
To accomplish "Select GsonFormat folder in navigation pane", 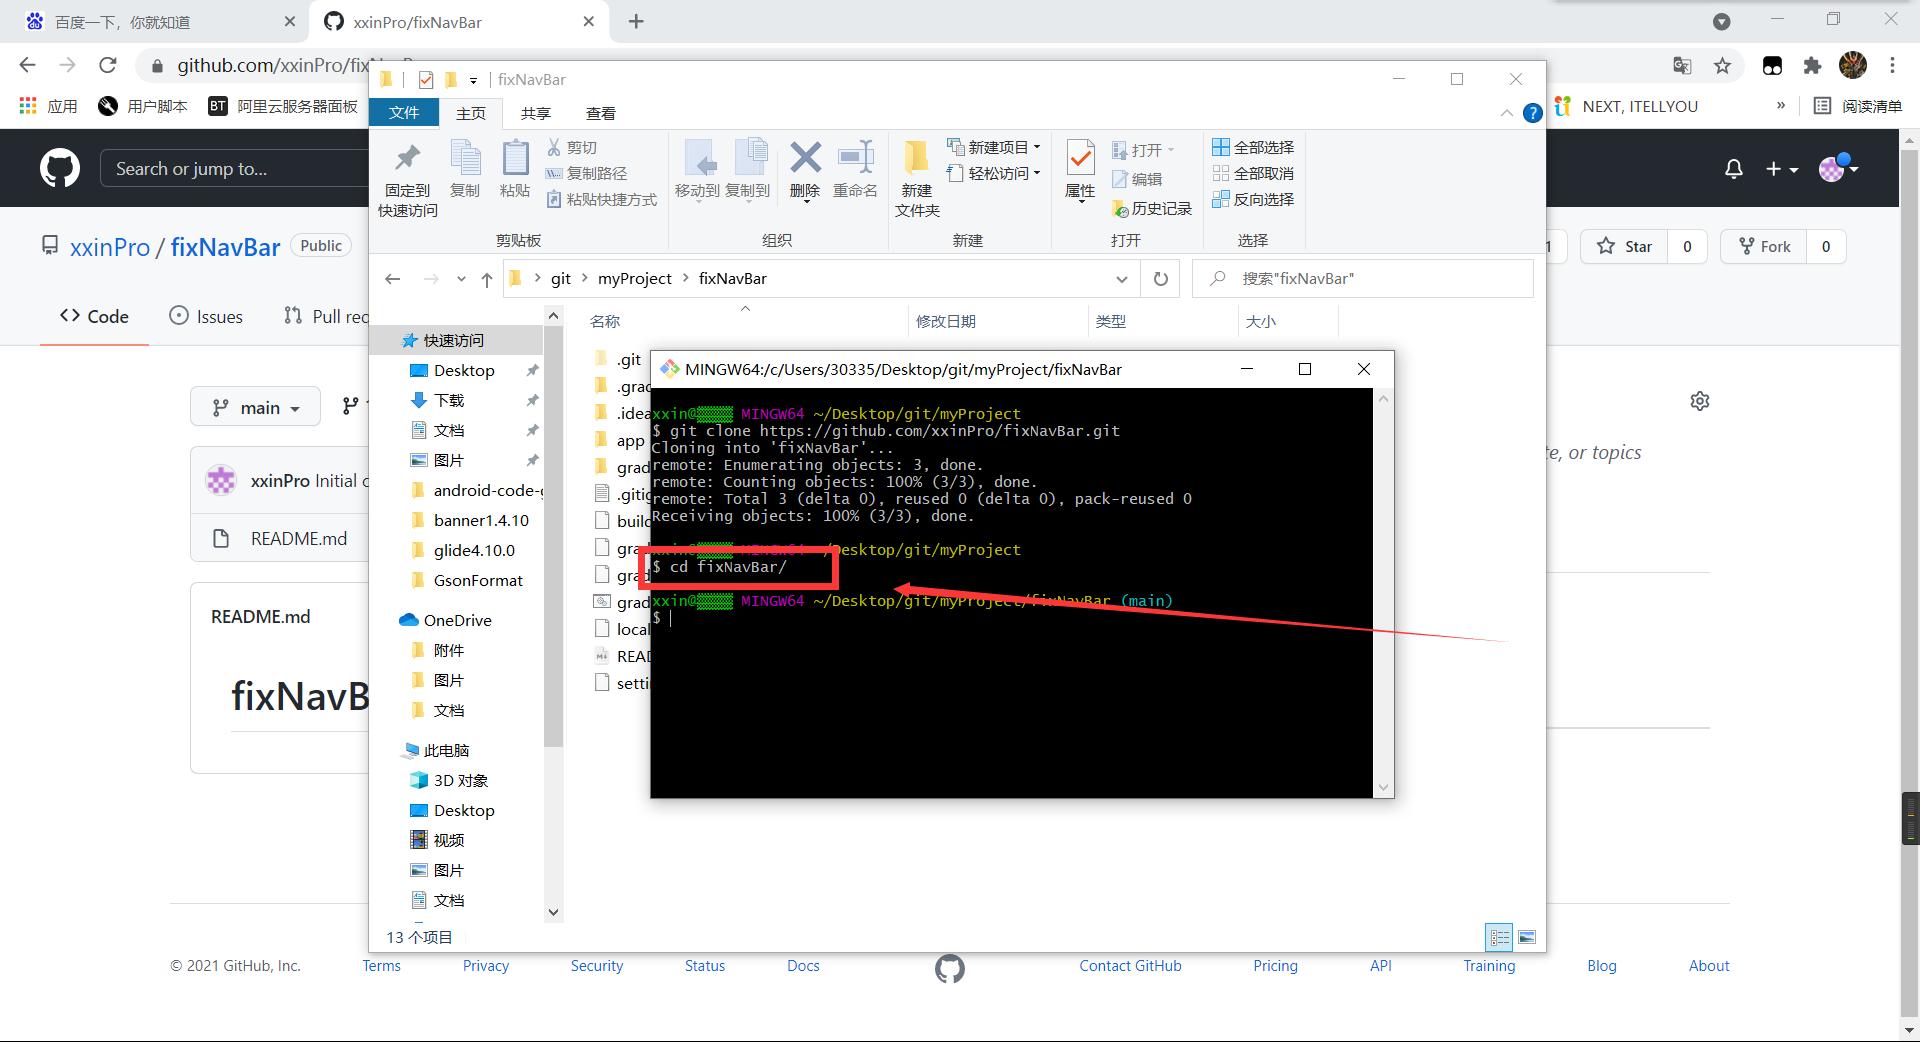I will (478, 581).
